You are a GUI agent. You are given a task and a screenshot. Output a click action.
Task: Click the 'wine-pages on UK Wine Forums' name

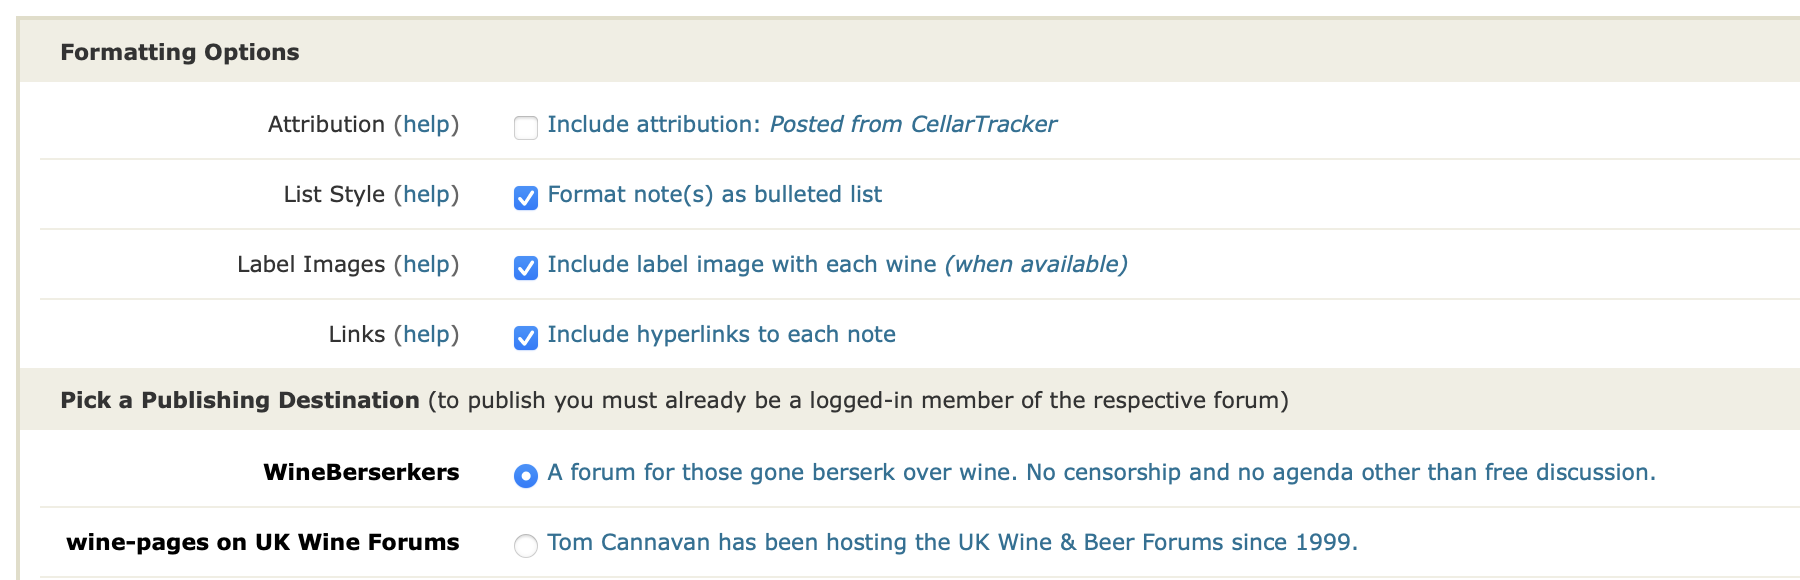click(263, 542)
